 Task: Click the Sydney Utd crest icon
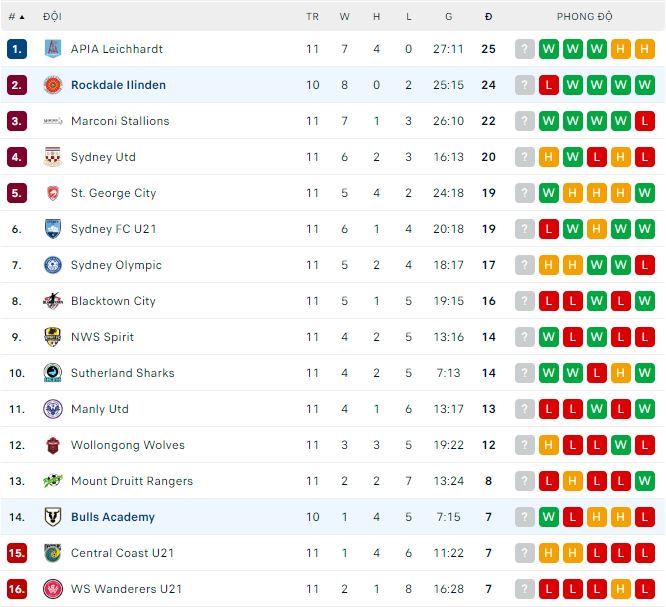(x=53, y=157)
